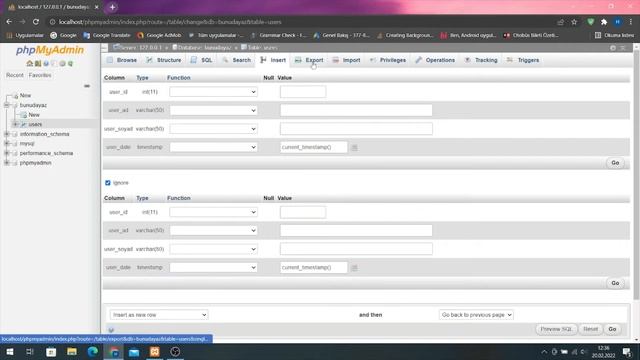Open function dropdown for first user_id
This screenshot has height=360, width=640.
213,92
